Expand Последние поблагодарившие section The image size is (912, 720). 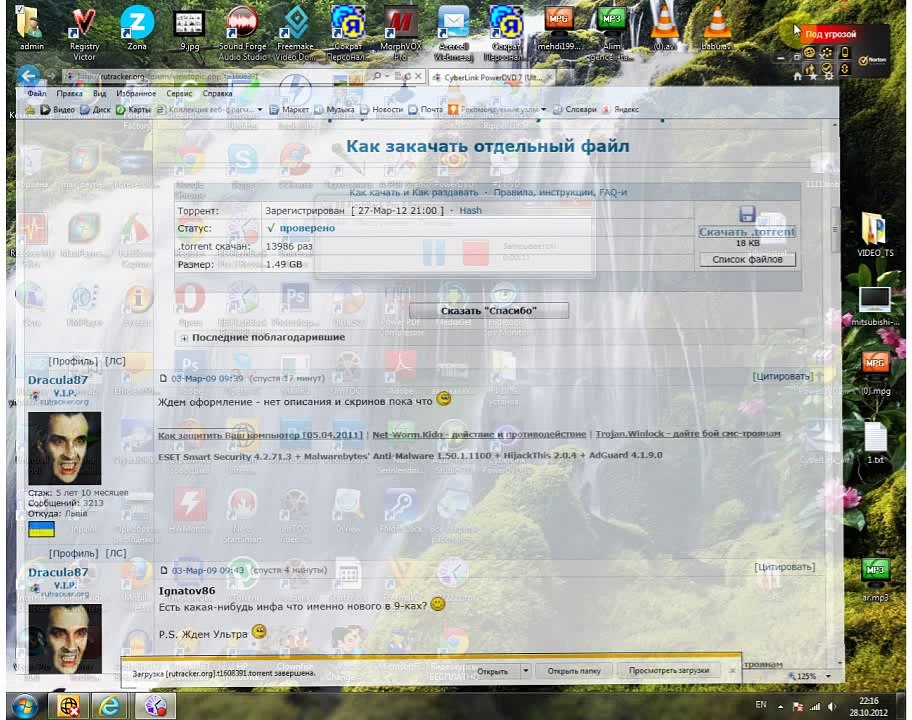(x=184, y=338)
